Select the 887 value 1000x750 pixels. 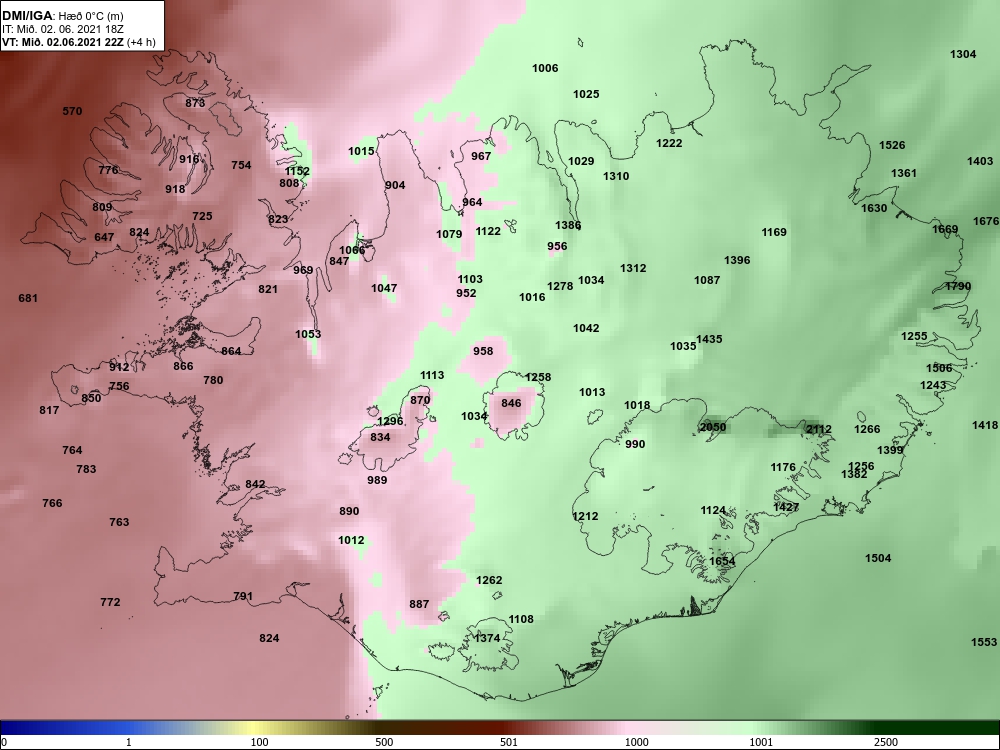coord(419,604)
